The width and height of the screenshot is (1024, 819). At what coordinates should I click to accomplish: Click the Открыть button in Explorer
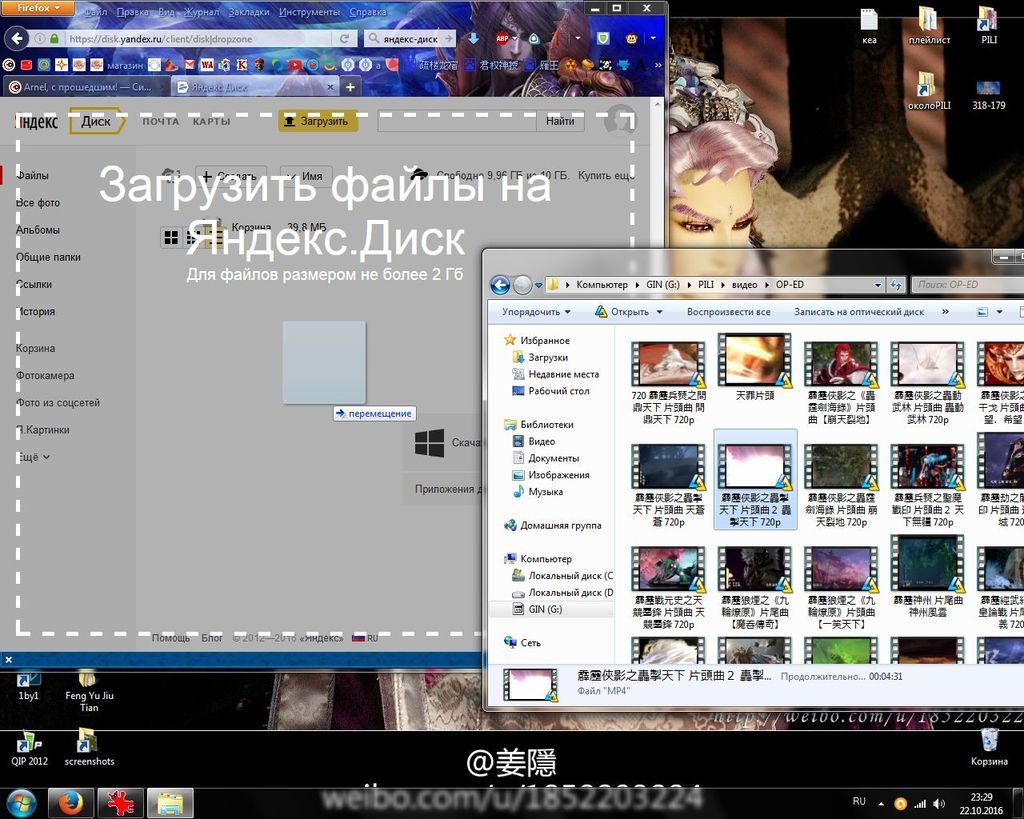pyautogui.click(x=622, y=312)
